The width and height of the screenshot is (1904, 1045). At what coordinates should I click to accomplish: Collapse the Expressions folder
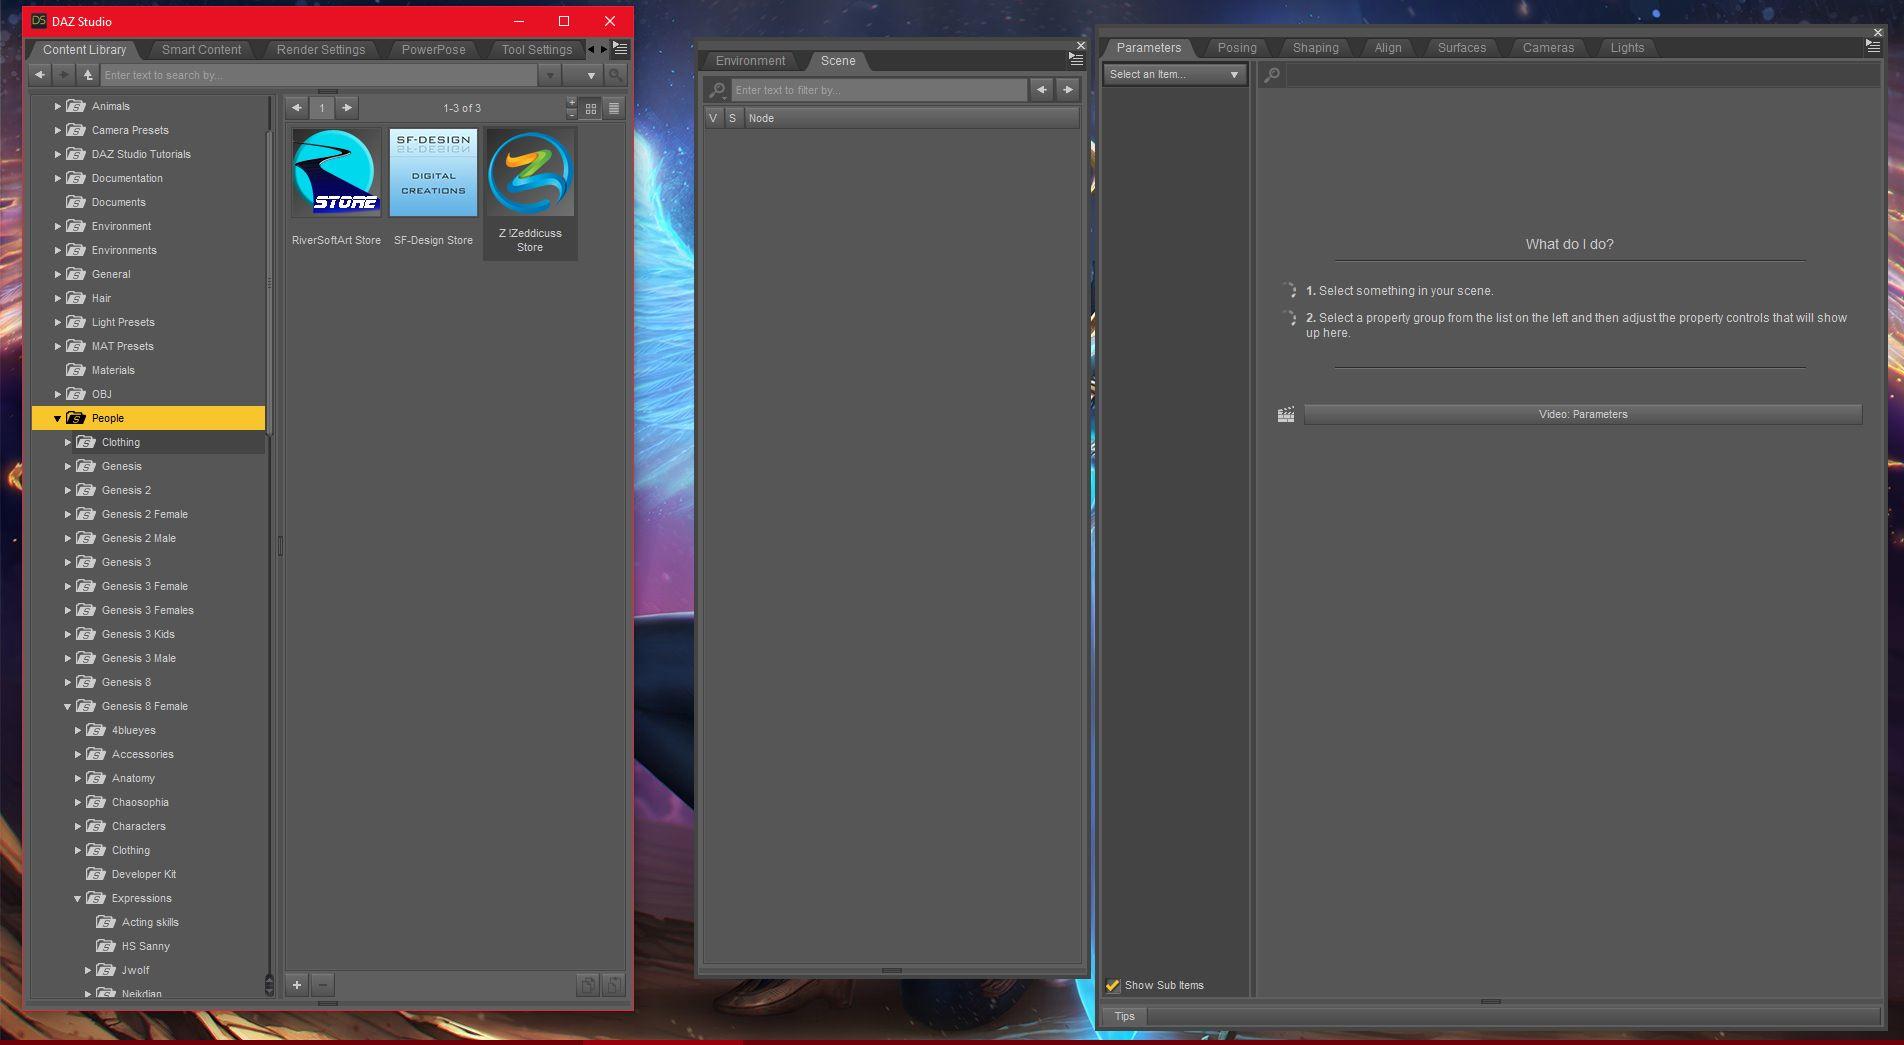pyautogui.click(x=78, y=898)
